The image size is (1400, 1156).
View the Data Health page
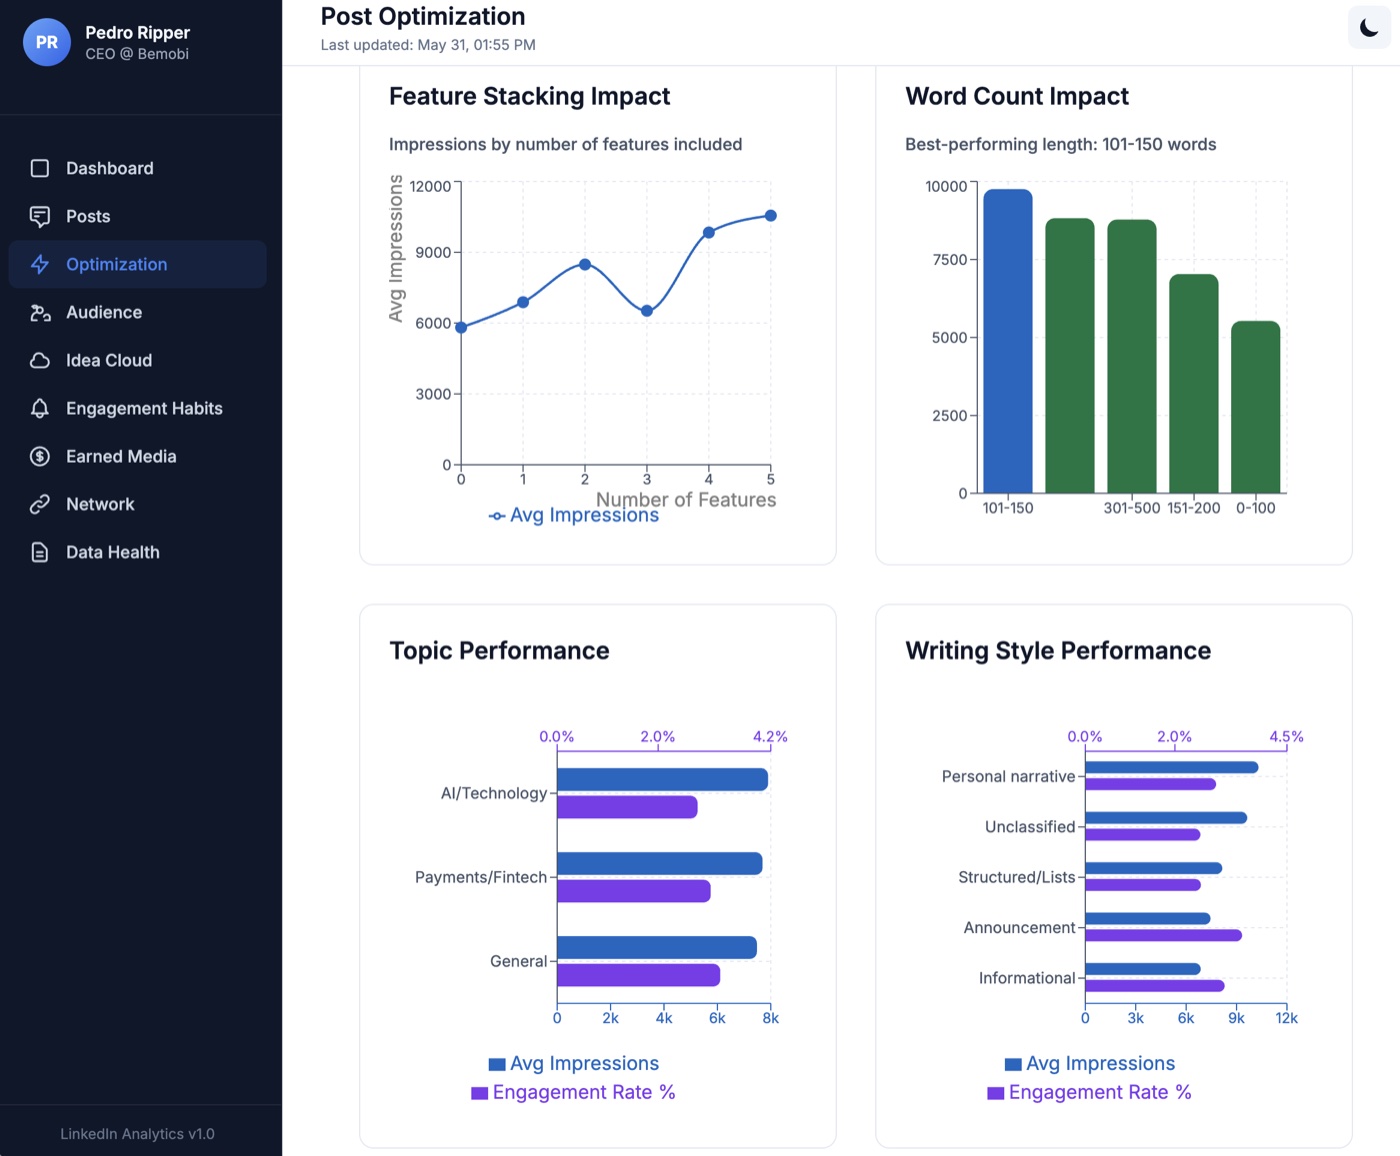(x=138, y=552)
